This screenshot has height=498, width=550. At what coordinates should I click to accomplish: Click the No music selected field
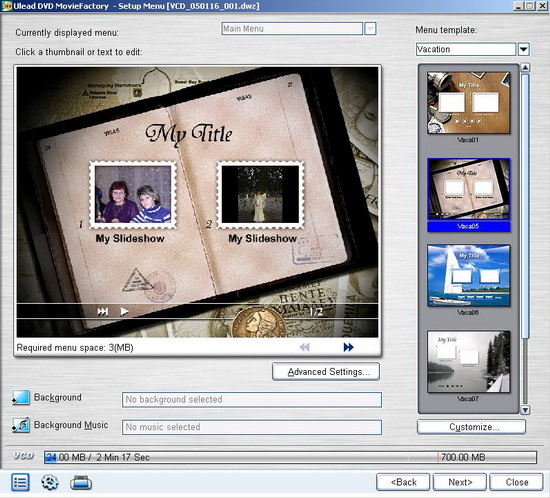click(252, 427)
